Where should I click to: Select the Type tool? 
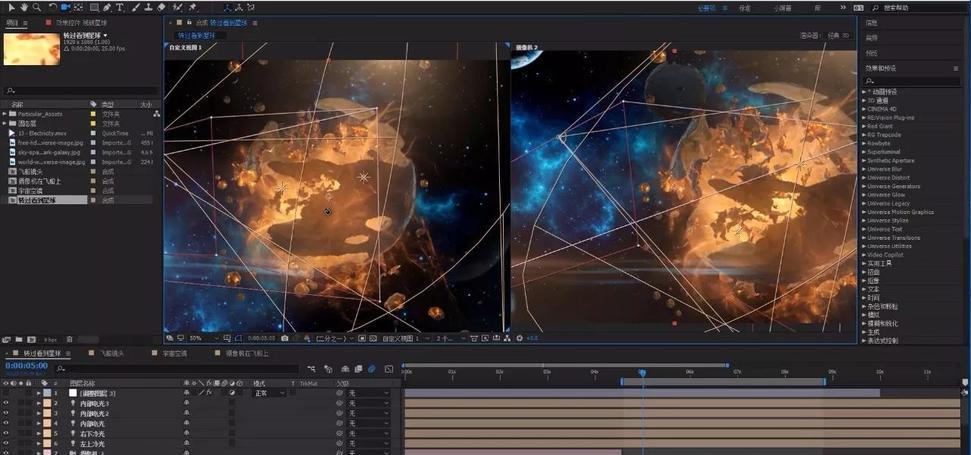120,7
